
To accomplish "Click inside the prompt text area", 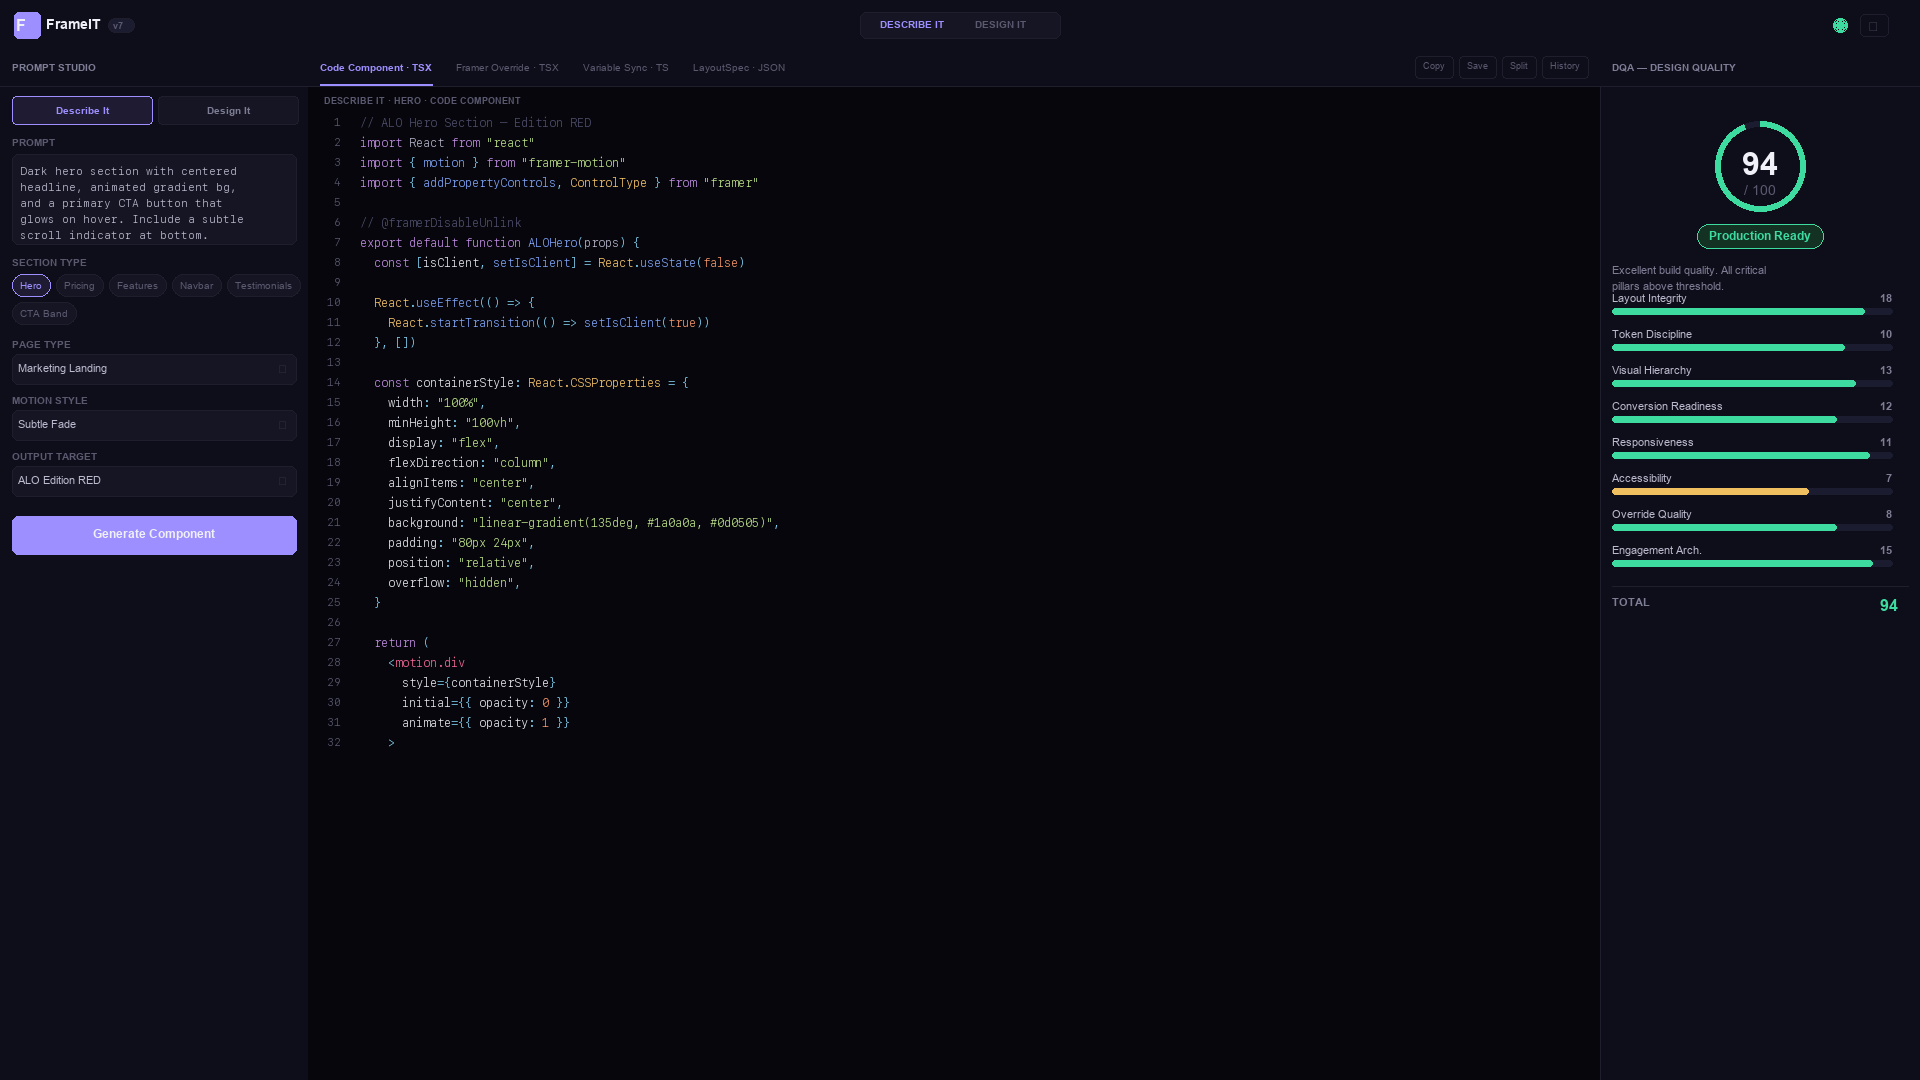I will 154,200.
